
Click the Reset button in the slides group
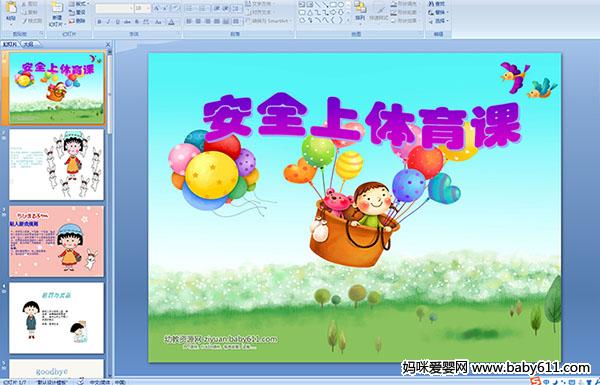click(x=77, y=12)
